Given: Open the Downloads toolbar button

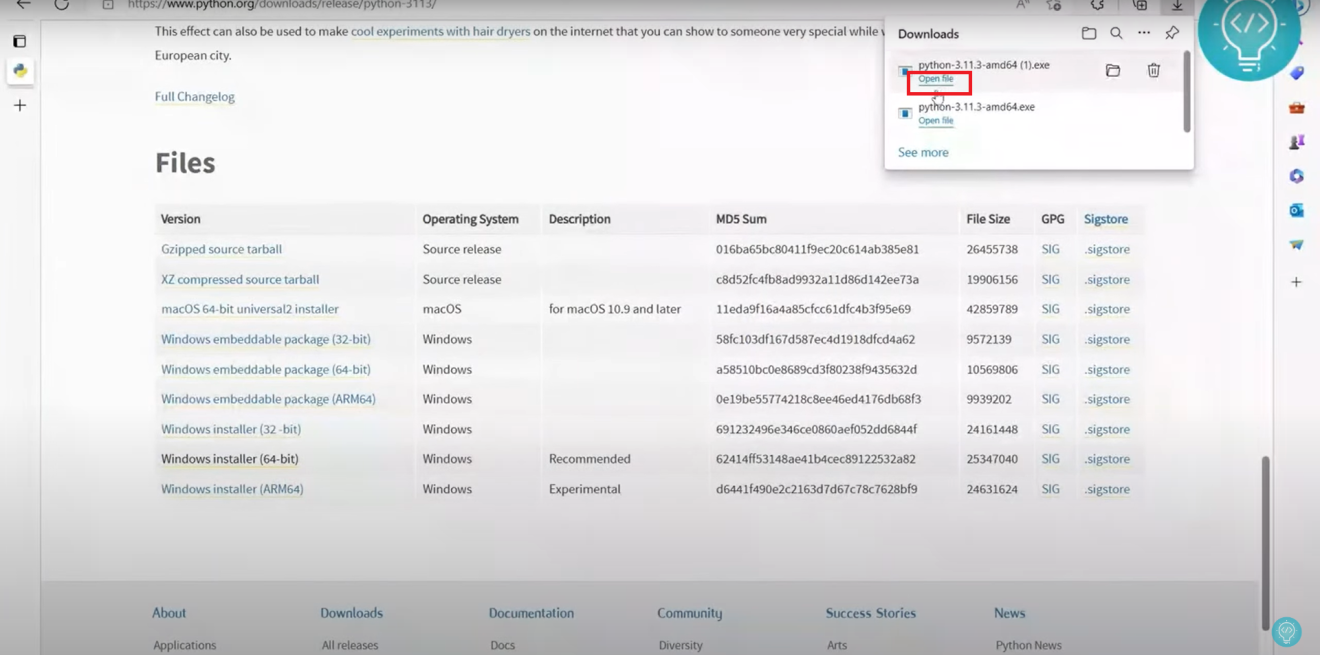Looking at the screenshot, I should pyautogui.click(x=1177, y=6).
